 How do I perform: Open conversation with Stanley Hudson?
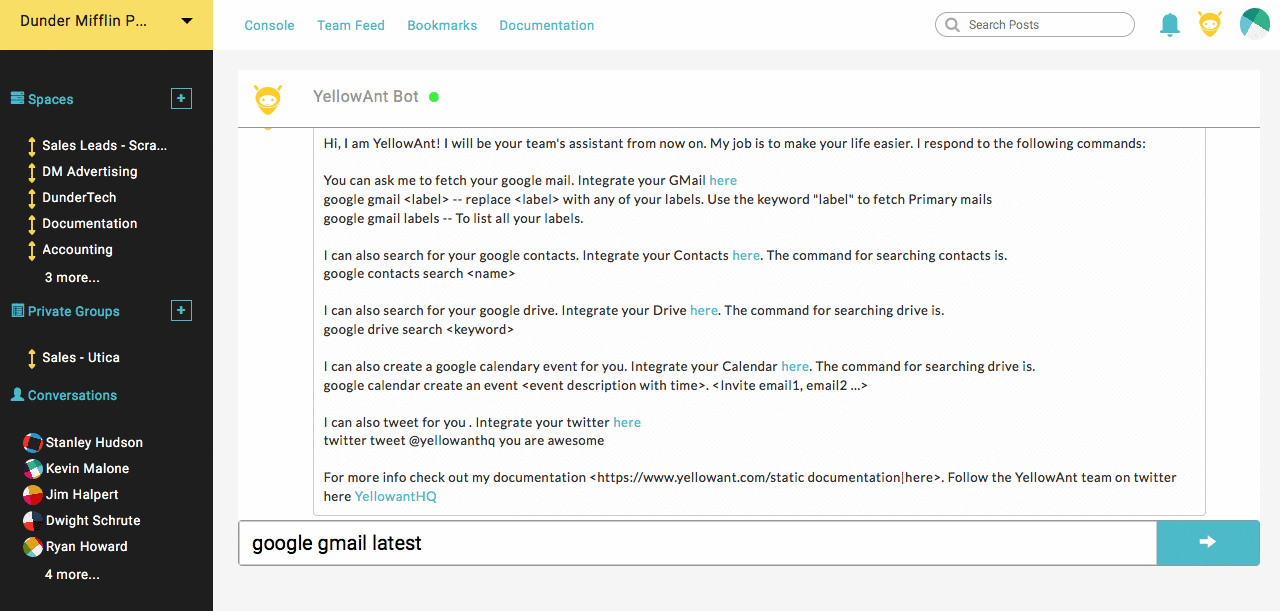(94, 442)
